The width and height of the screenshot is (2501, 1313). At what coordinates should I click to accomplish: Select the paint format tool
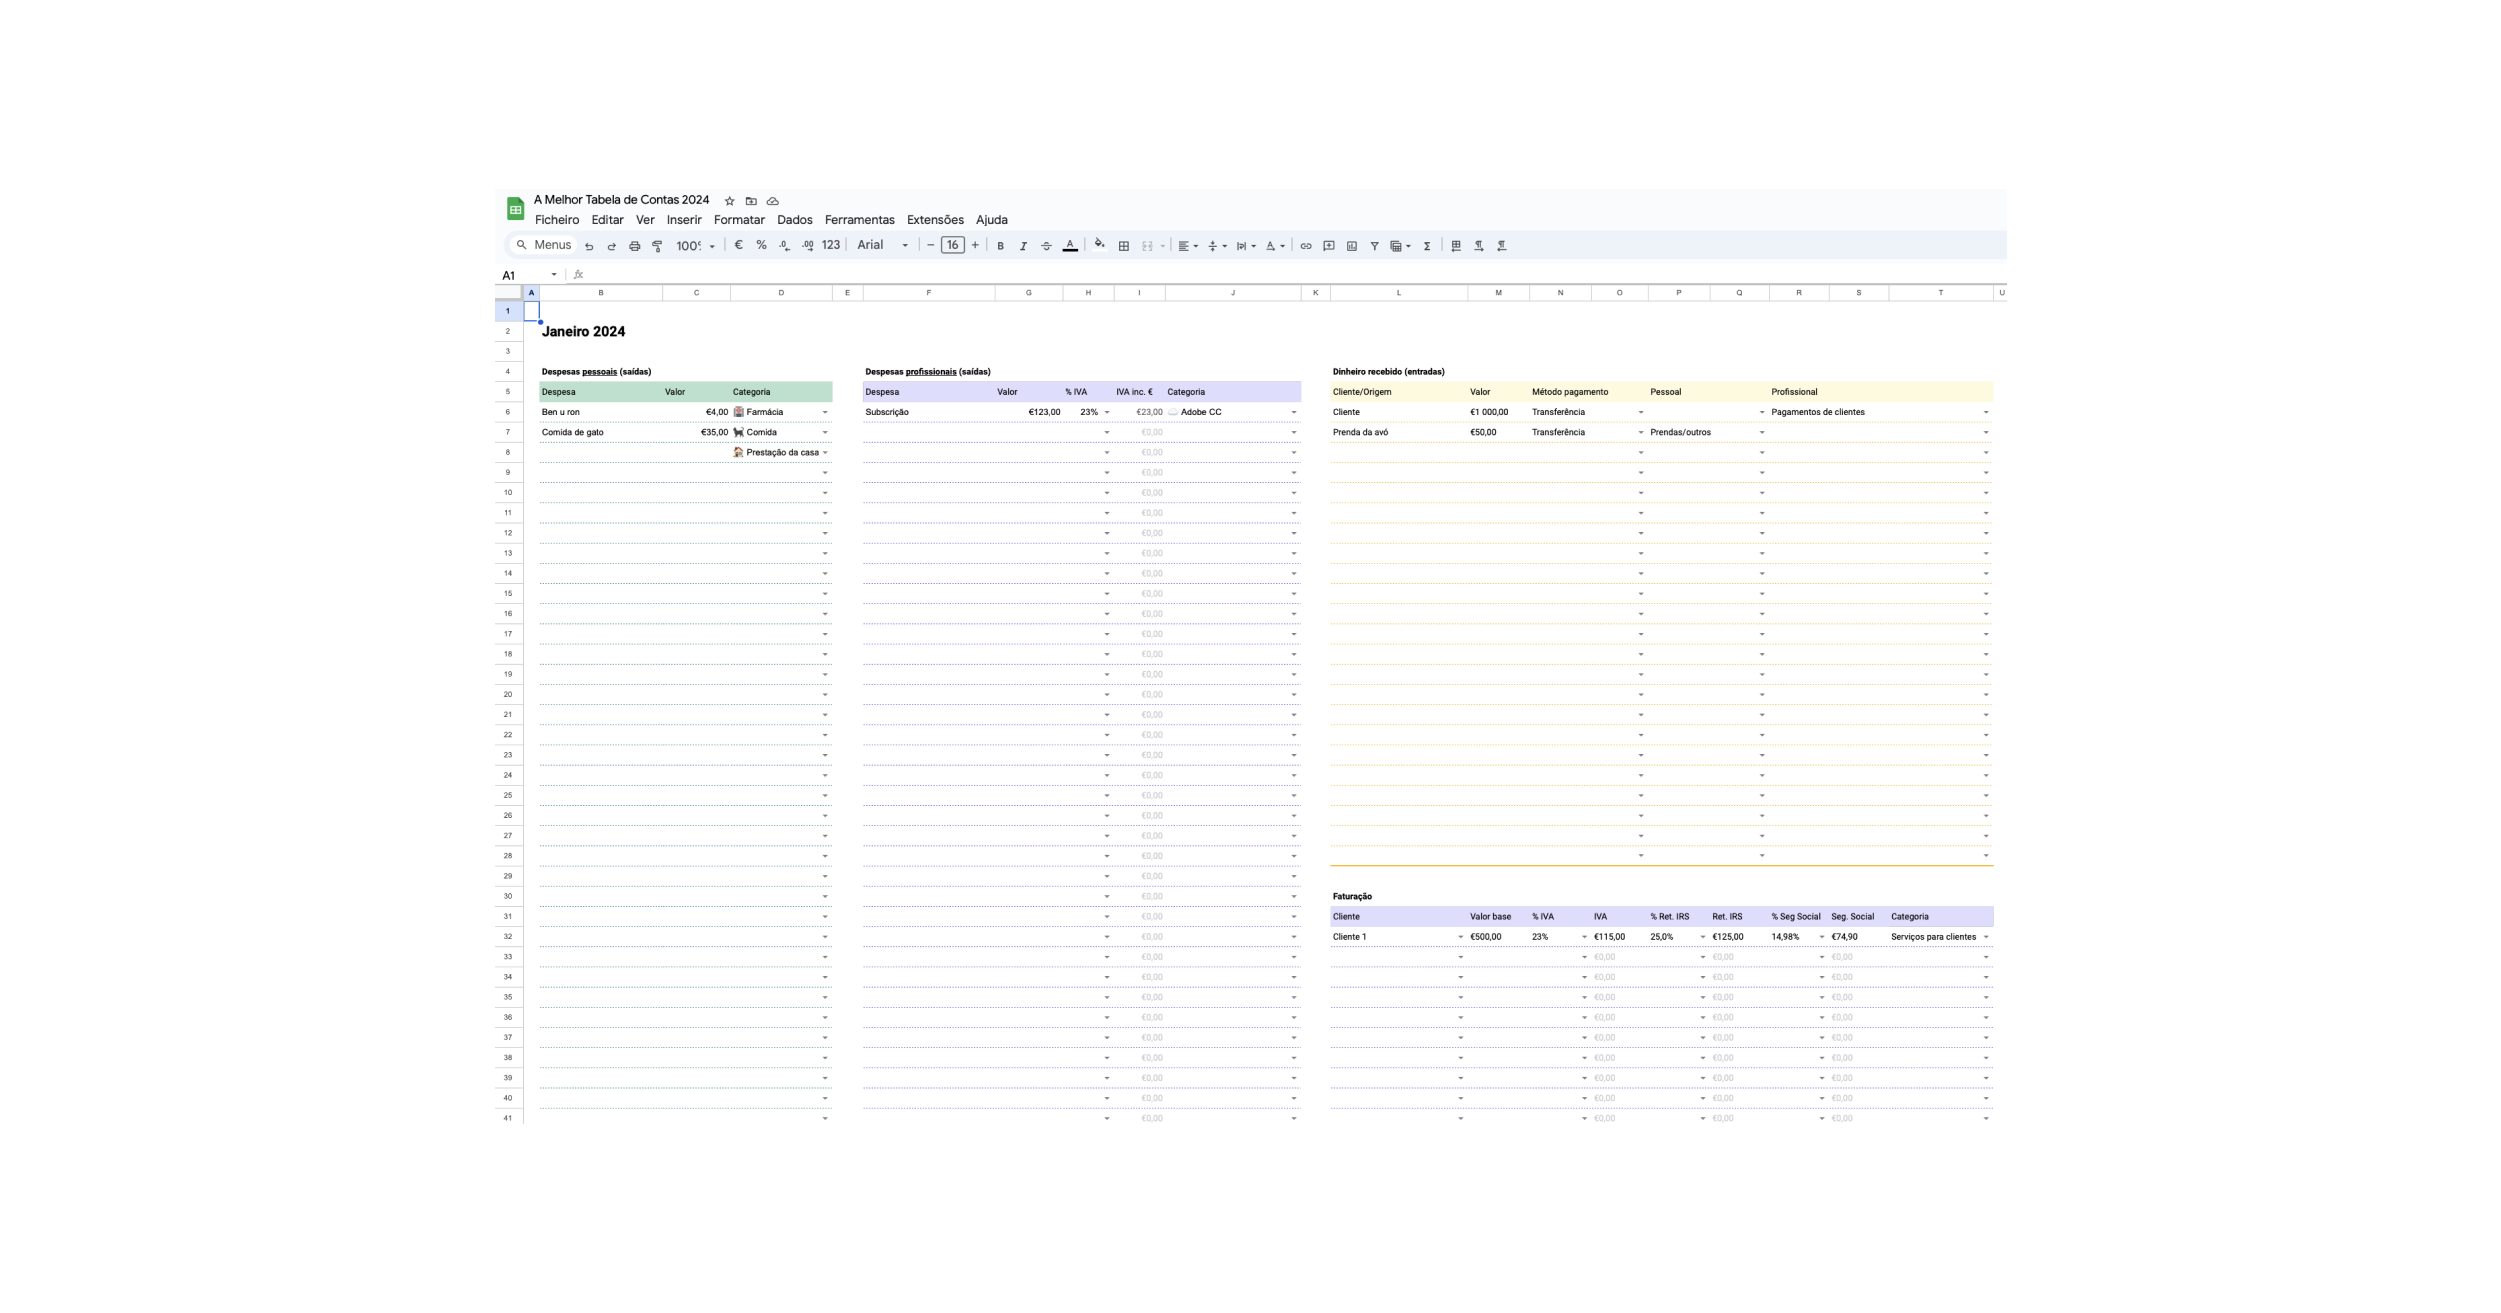[657, 246]
